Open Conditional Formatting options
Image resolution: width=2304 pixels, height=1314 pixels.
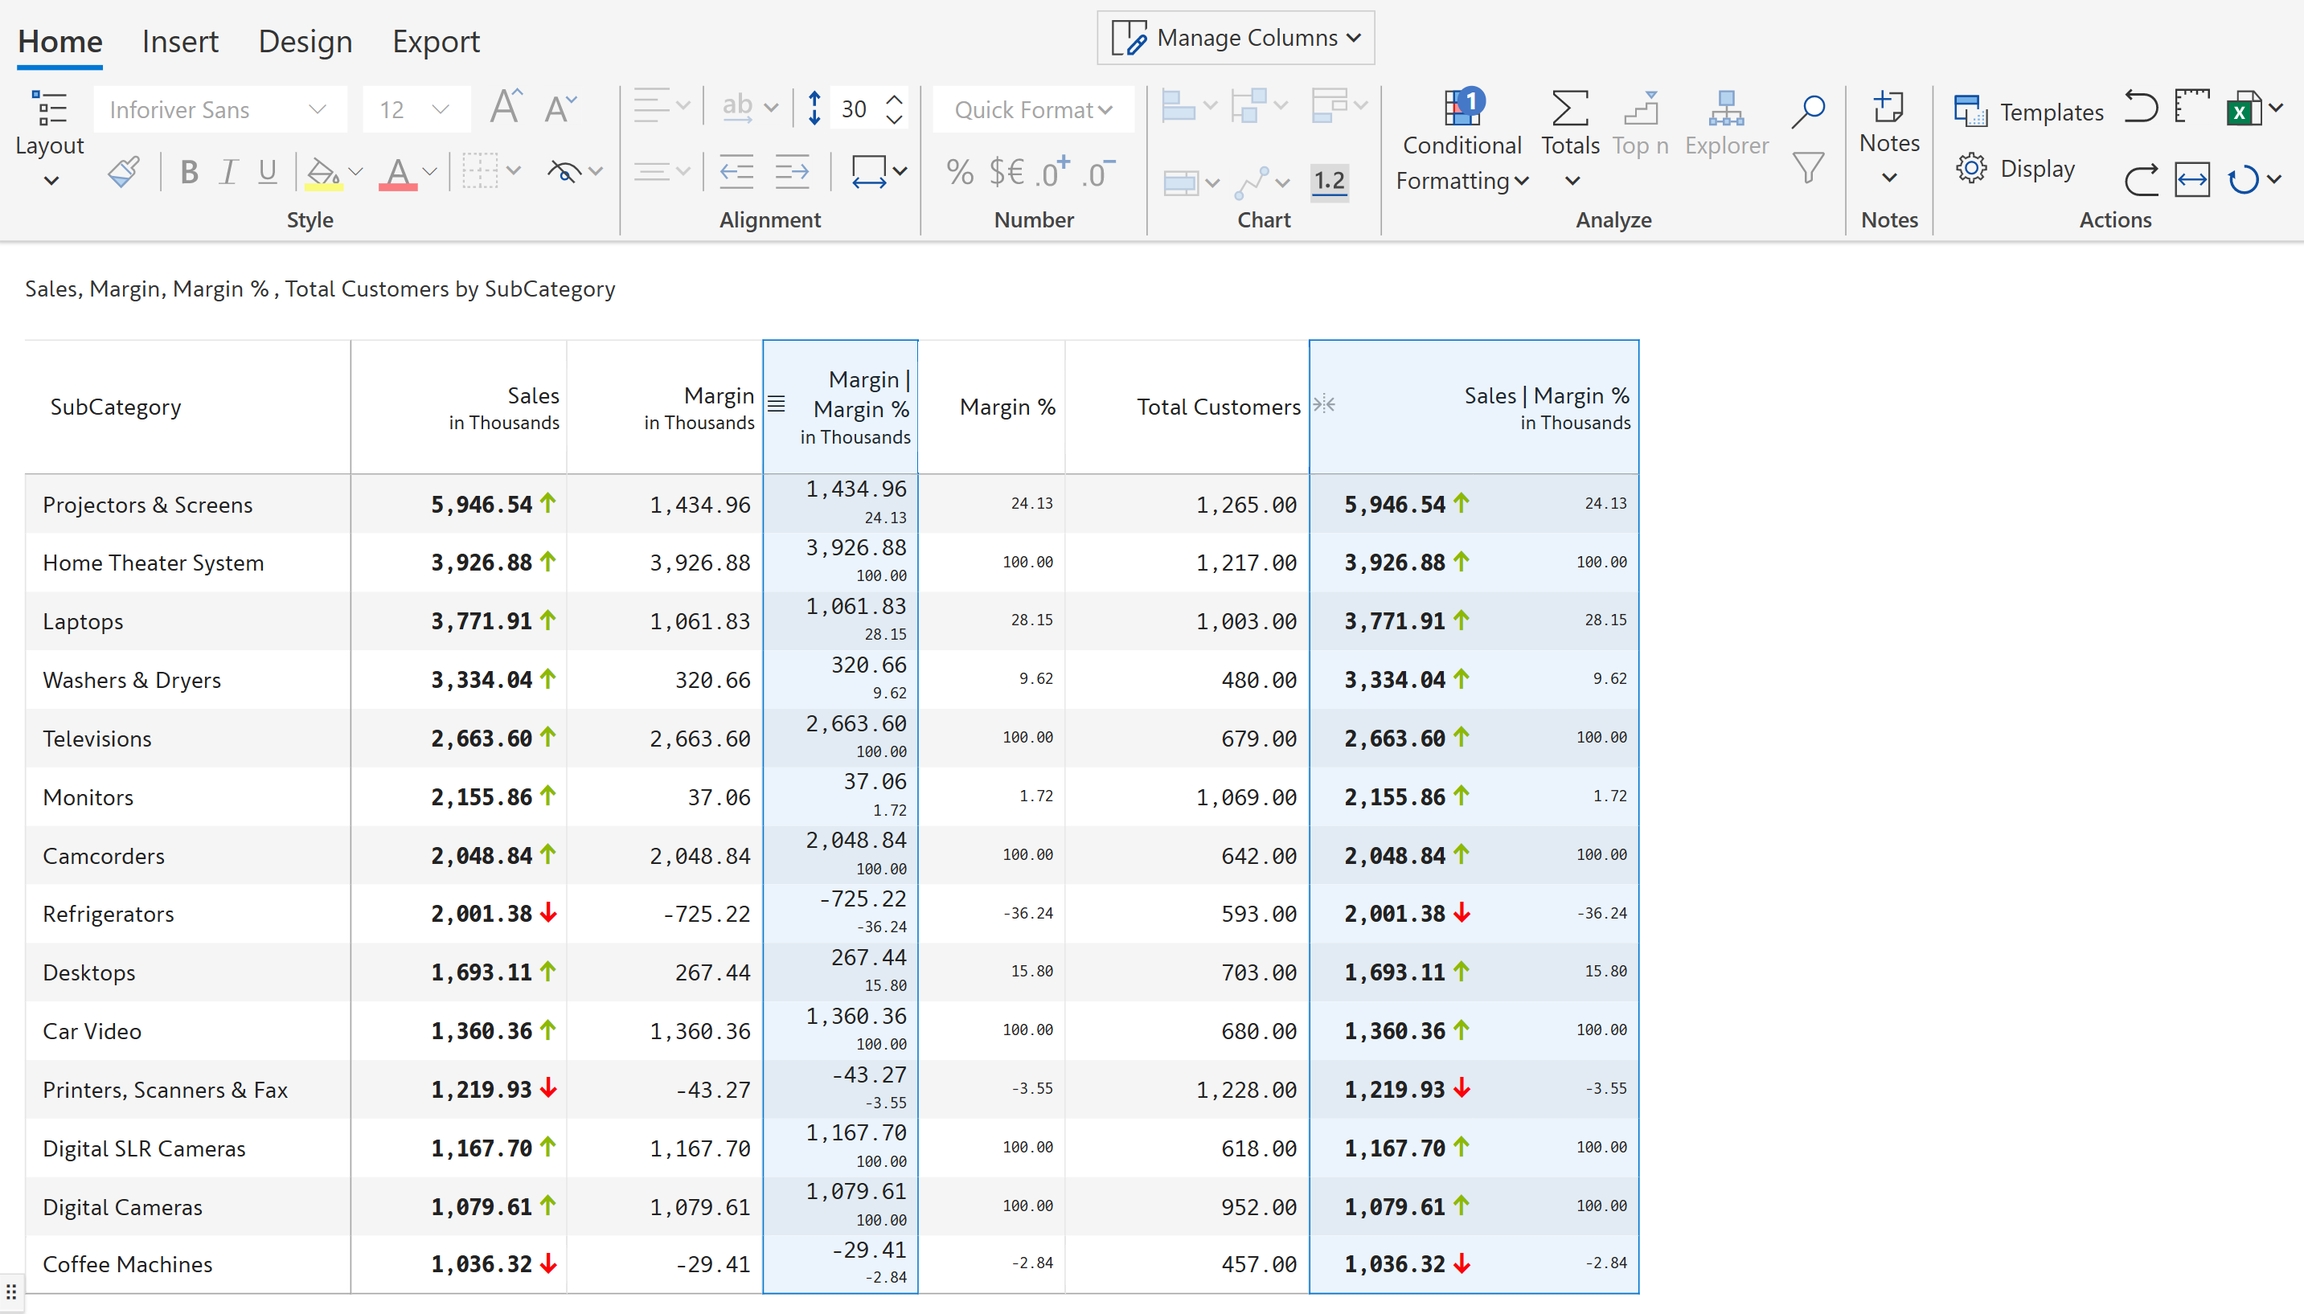point(1461,145)
